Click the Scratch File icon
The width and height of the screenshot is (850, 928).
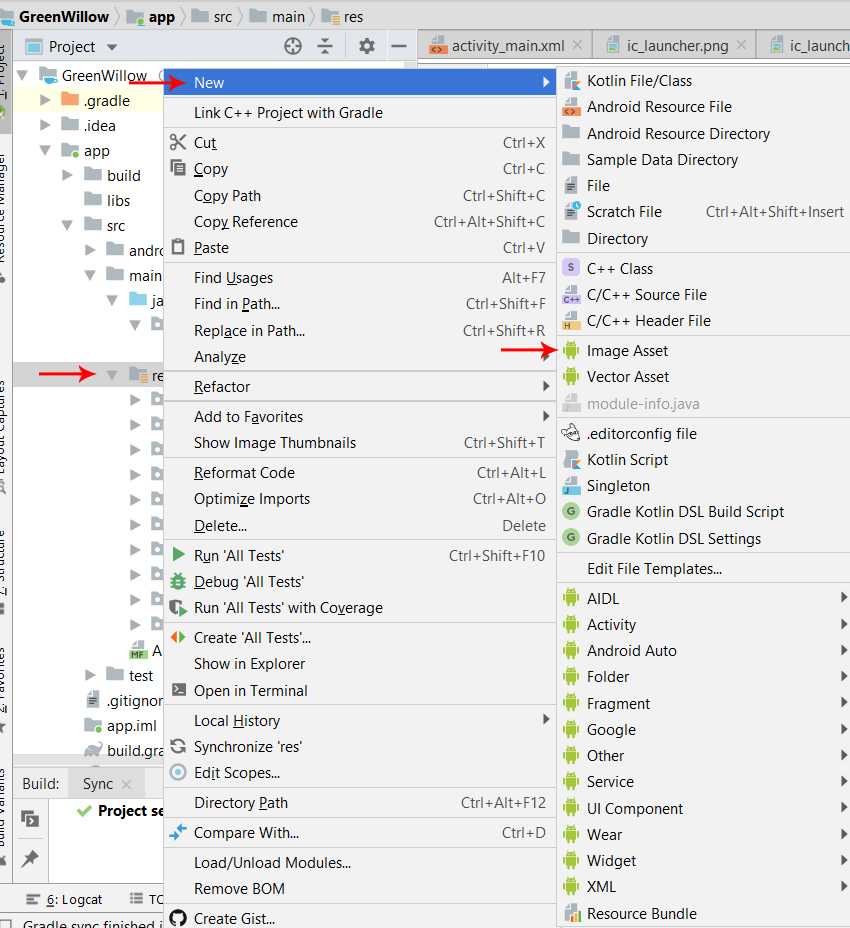(571, 212)
